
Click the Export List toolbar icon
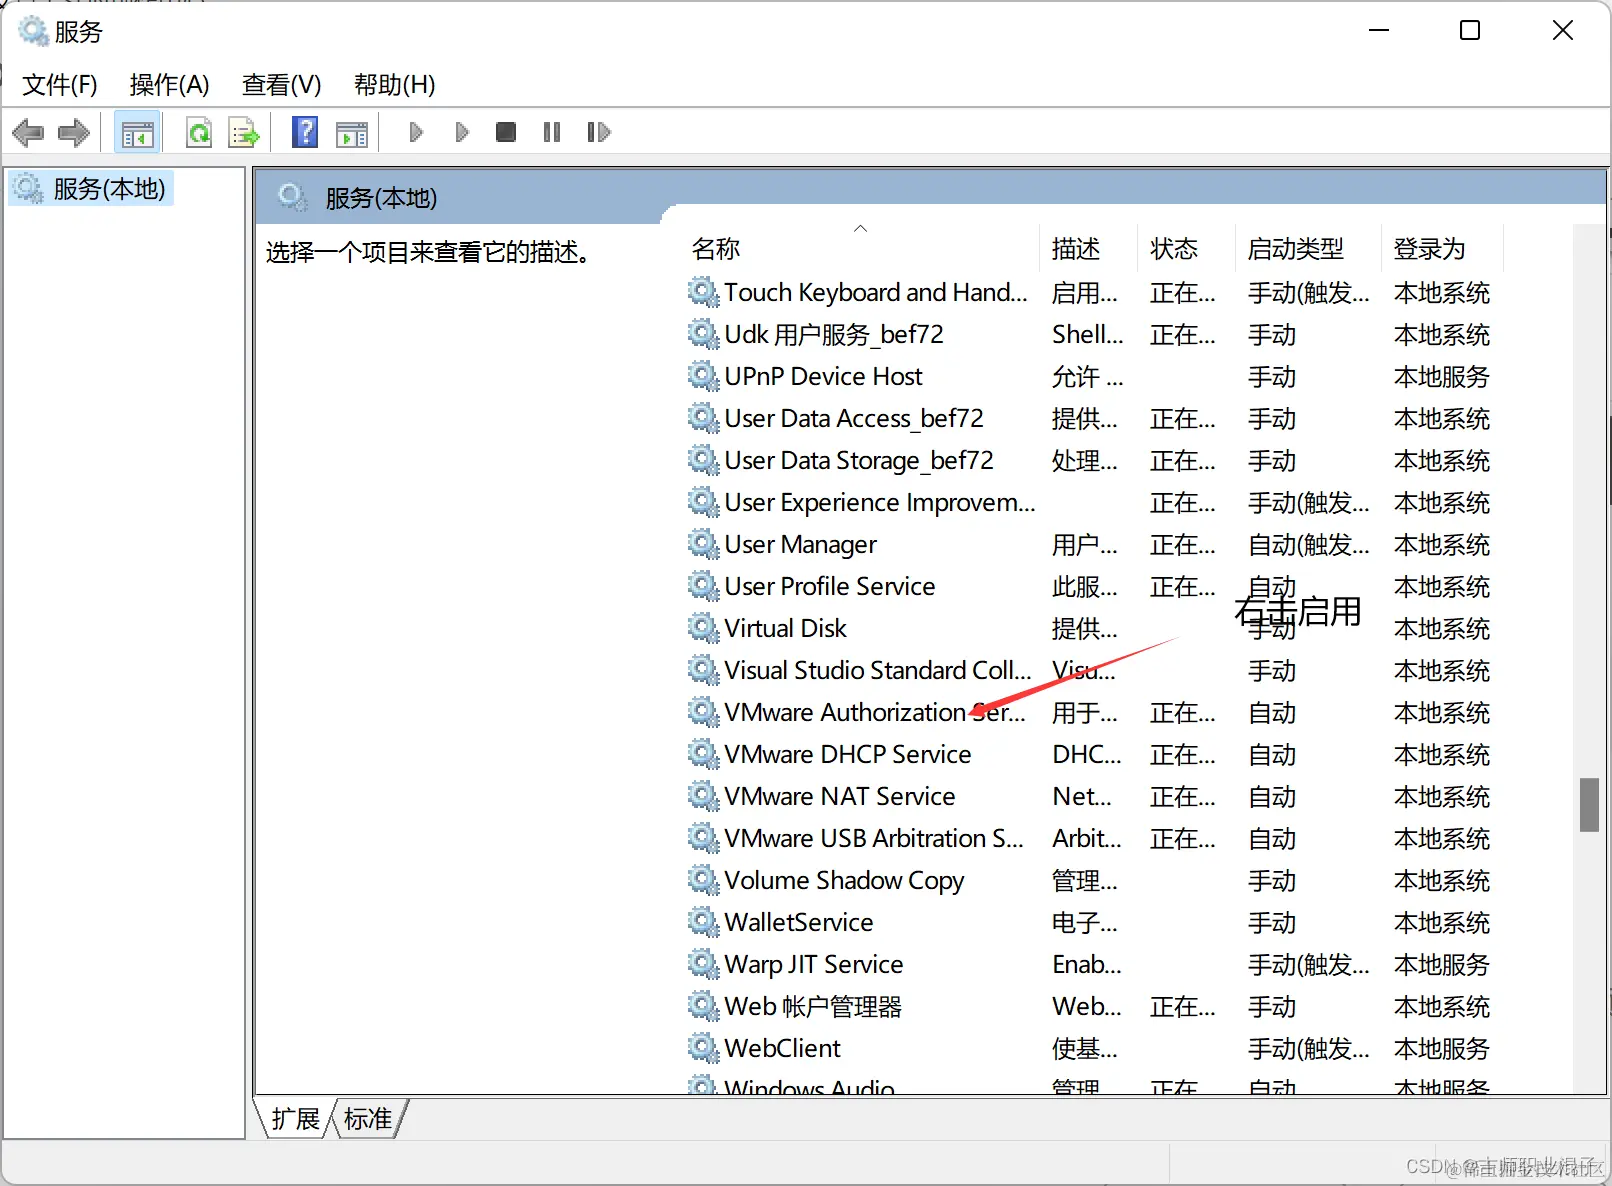tap(244, 132)
